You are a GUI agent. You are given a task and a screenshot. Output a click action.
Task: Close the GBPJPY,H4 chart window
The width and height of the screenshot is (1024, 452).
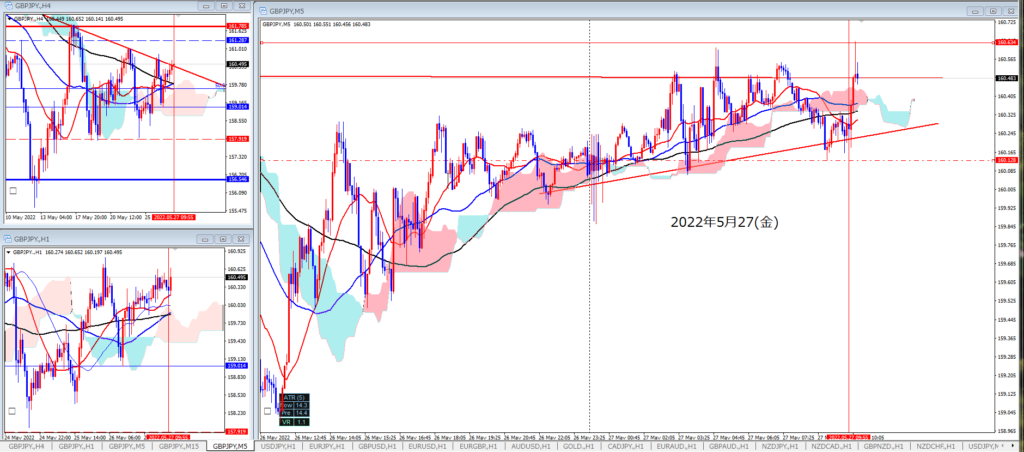(x=243, y=6)
